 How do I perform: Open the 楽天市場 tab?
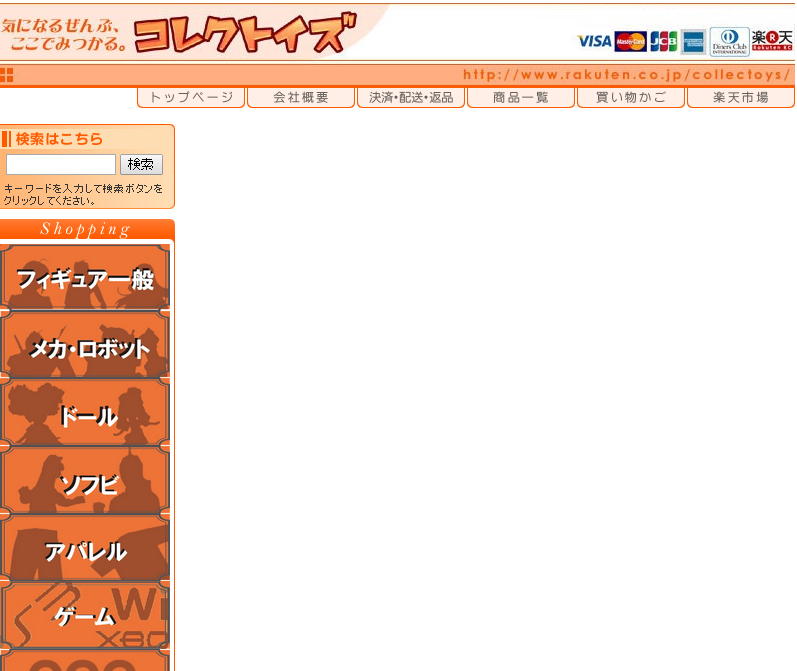(x=741, y=98)
